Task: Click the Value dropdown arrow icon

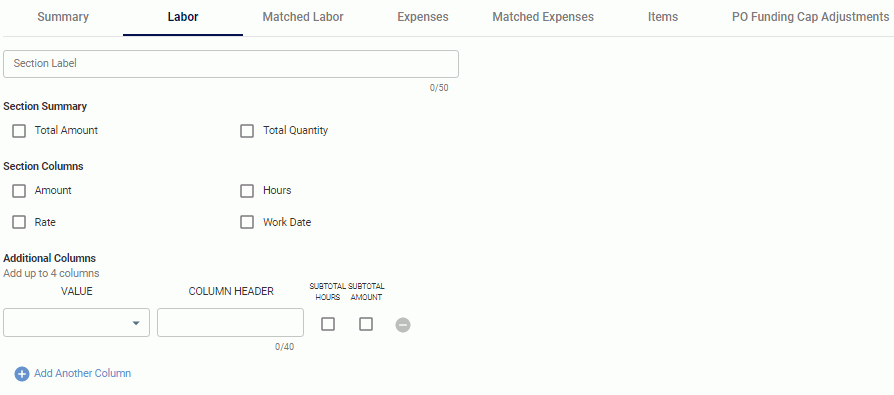Action: click(x=136, y=323)
